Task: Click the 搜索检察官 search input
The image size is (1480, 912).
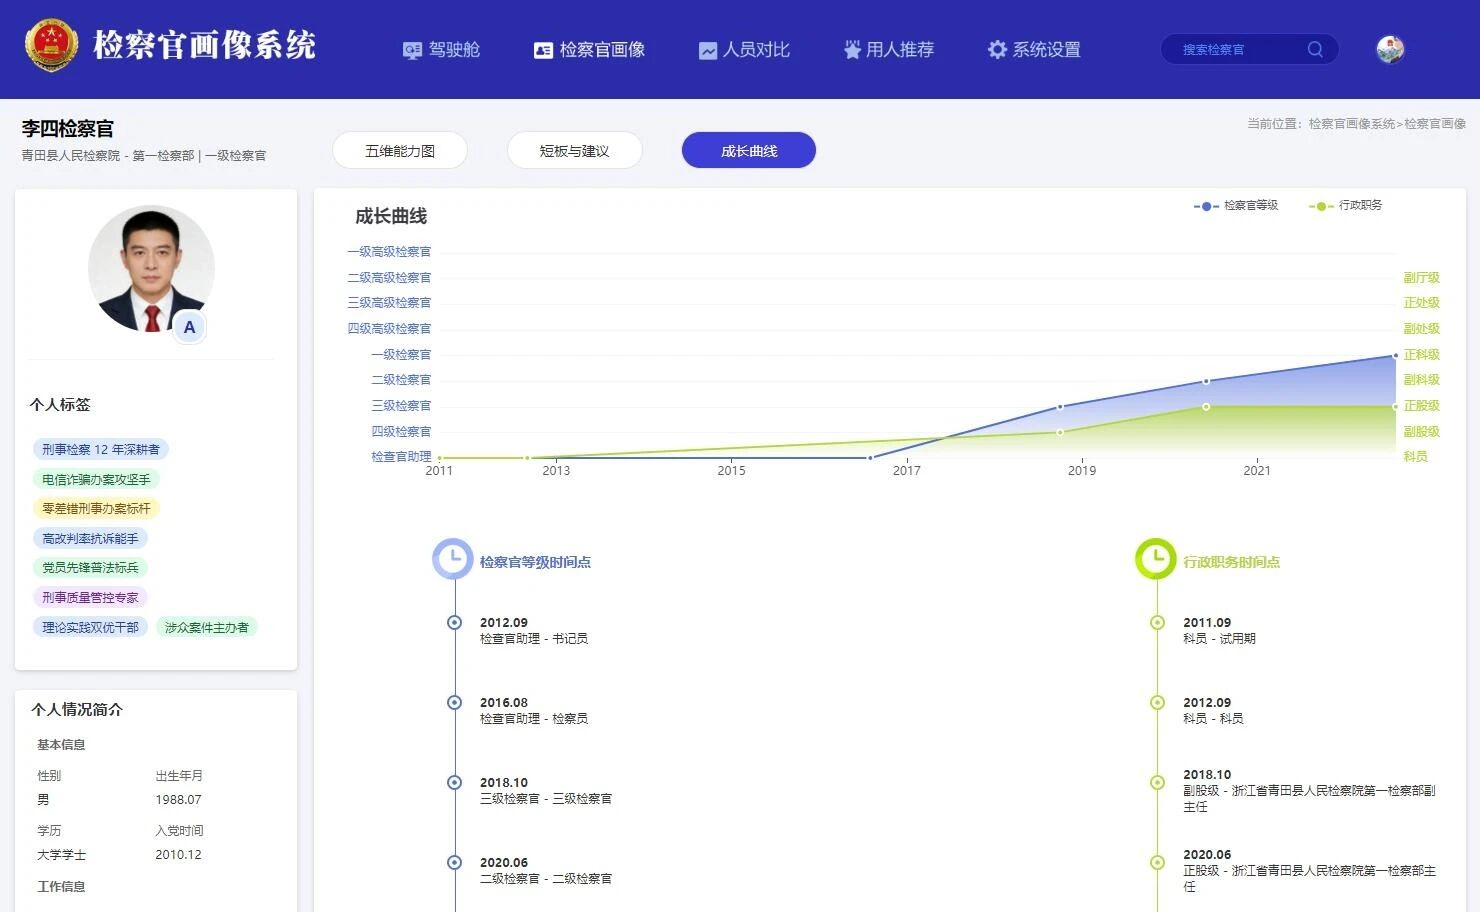Action: pos(1237,49)
